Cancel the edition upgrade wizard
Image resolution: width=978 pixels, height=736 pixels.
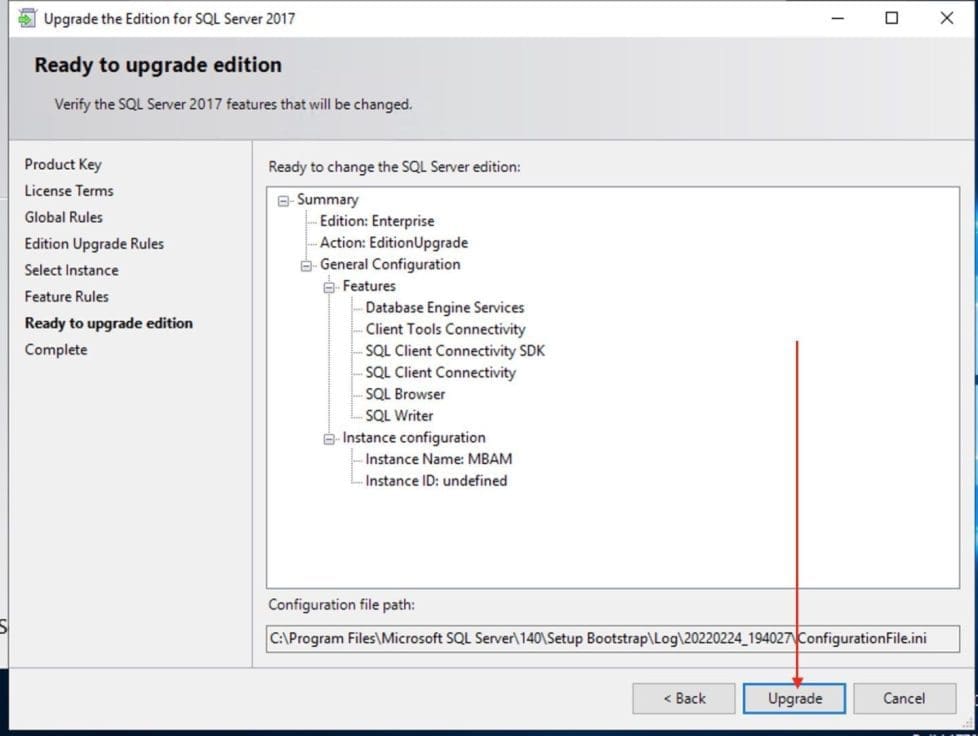click(x=903, y=698)
